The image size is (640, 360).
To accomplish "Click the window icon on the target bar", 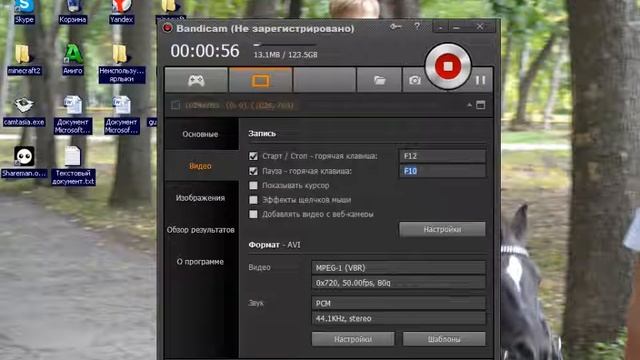I will pyautogui.click(x=481, y=105).
